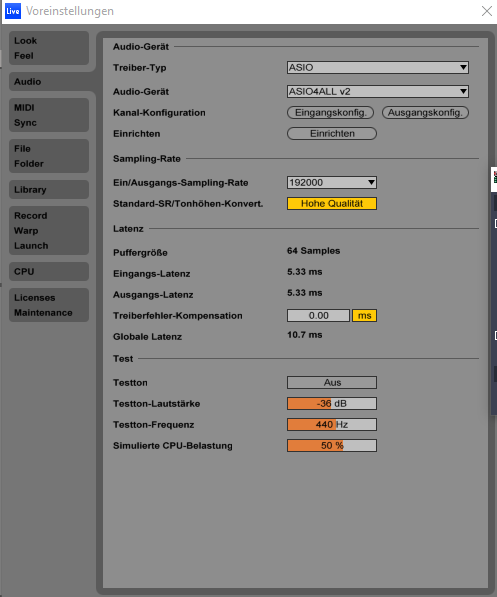
Task: Toggle the Hohe Qualität conversion button
Action: (x=332, y=203)
